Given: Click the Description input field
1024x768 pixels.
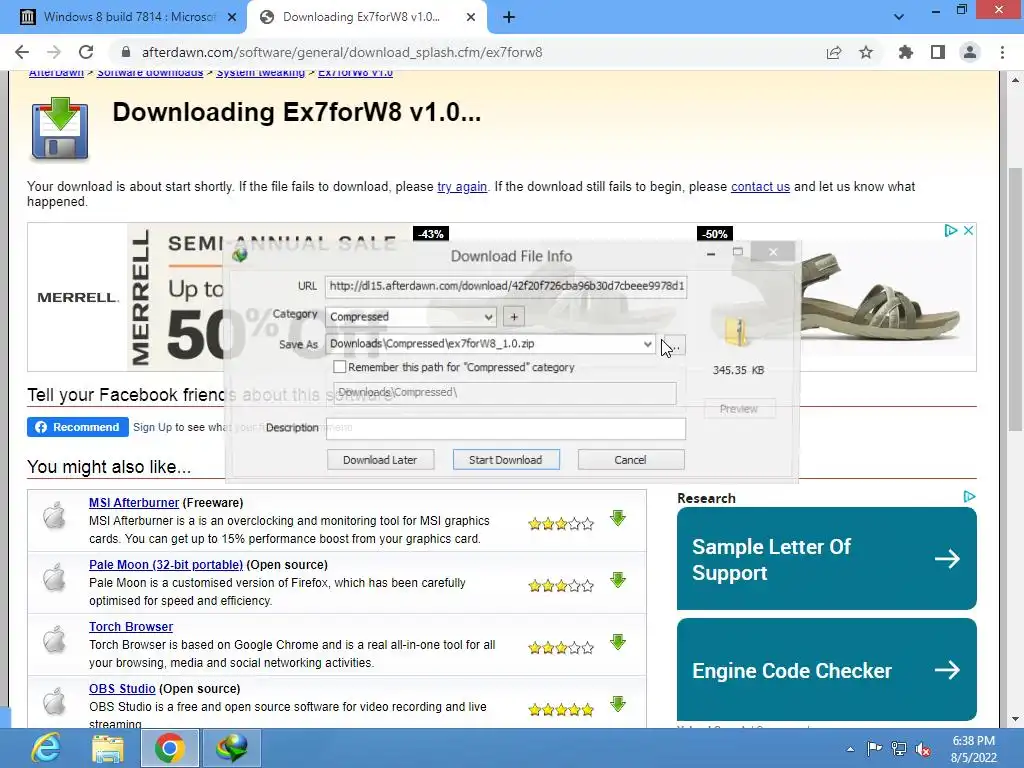Looking at the screenshot, I should (505, 428).
